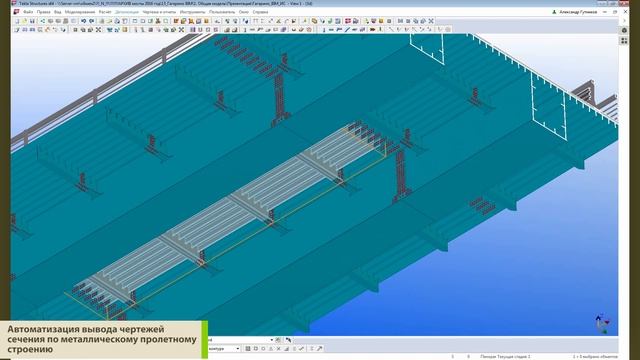Open the Пользователь menu
The width and height of the screenshot is (640, 360).
[x=222, y=12]
